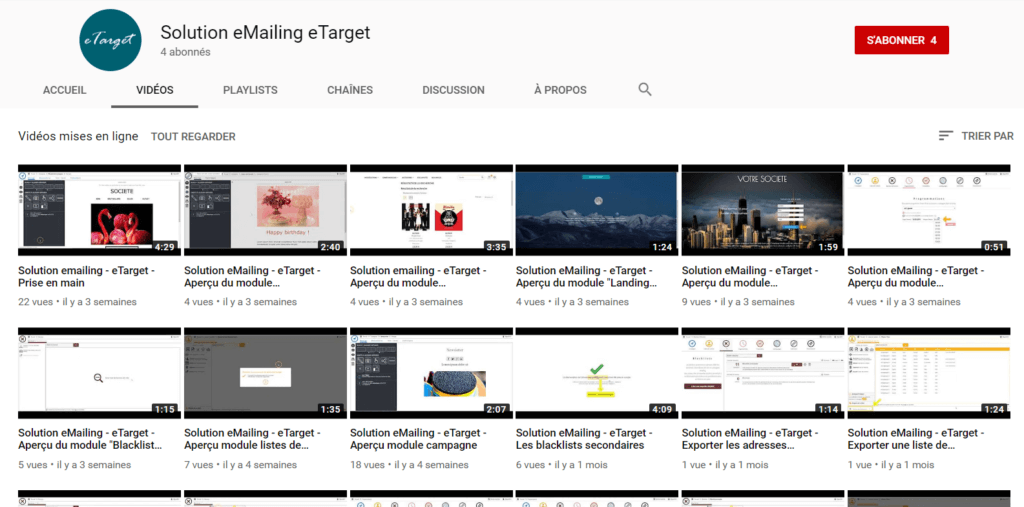Open the DISCUSSION tab
The image size is (1024, 507).
pos(453,90)
